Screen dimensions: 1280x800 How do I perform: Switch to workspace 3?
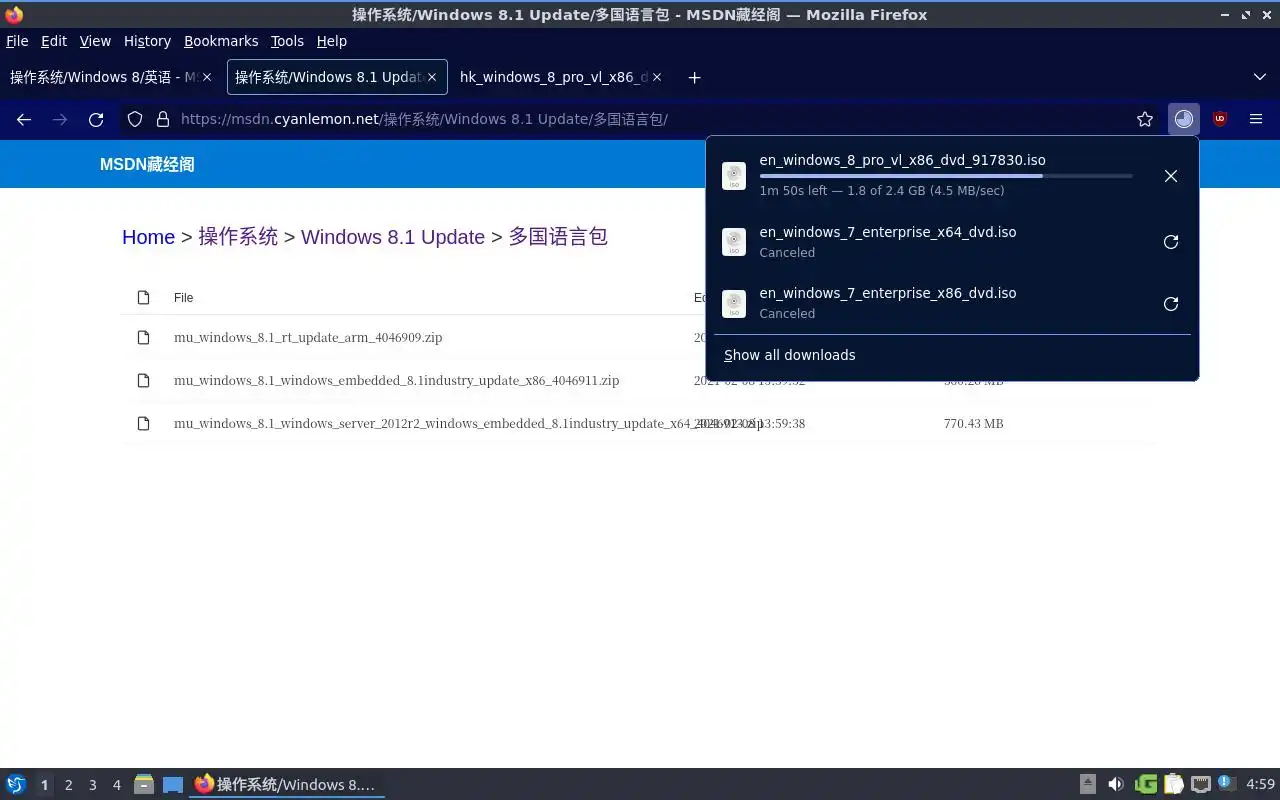coord(92,785)
